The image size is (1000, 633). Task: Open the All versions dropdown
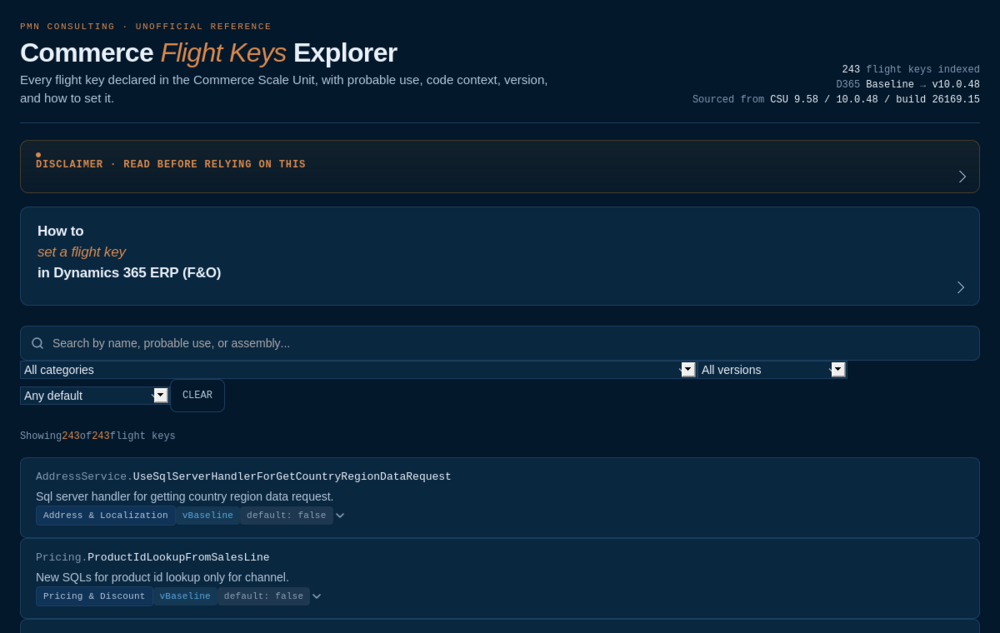pos(772,370)
